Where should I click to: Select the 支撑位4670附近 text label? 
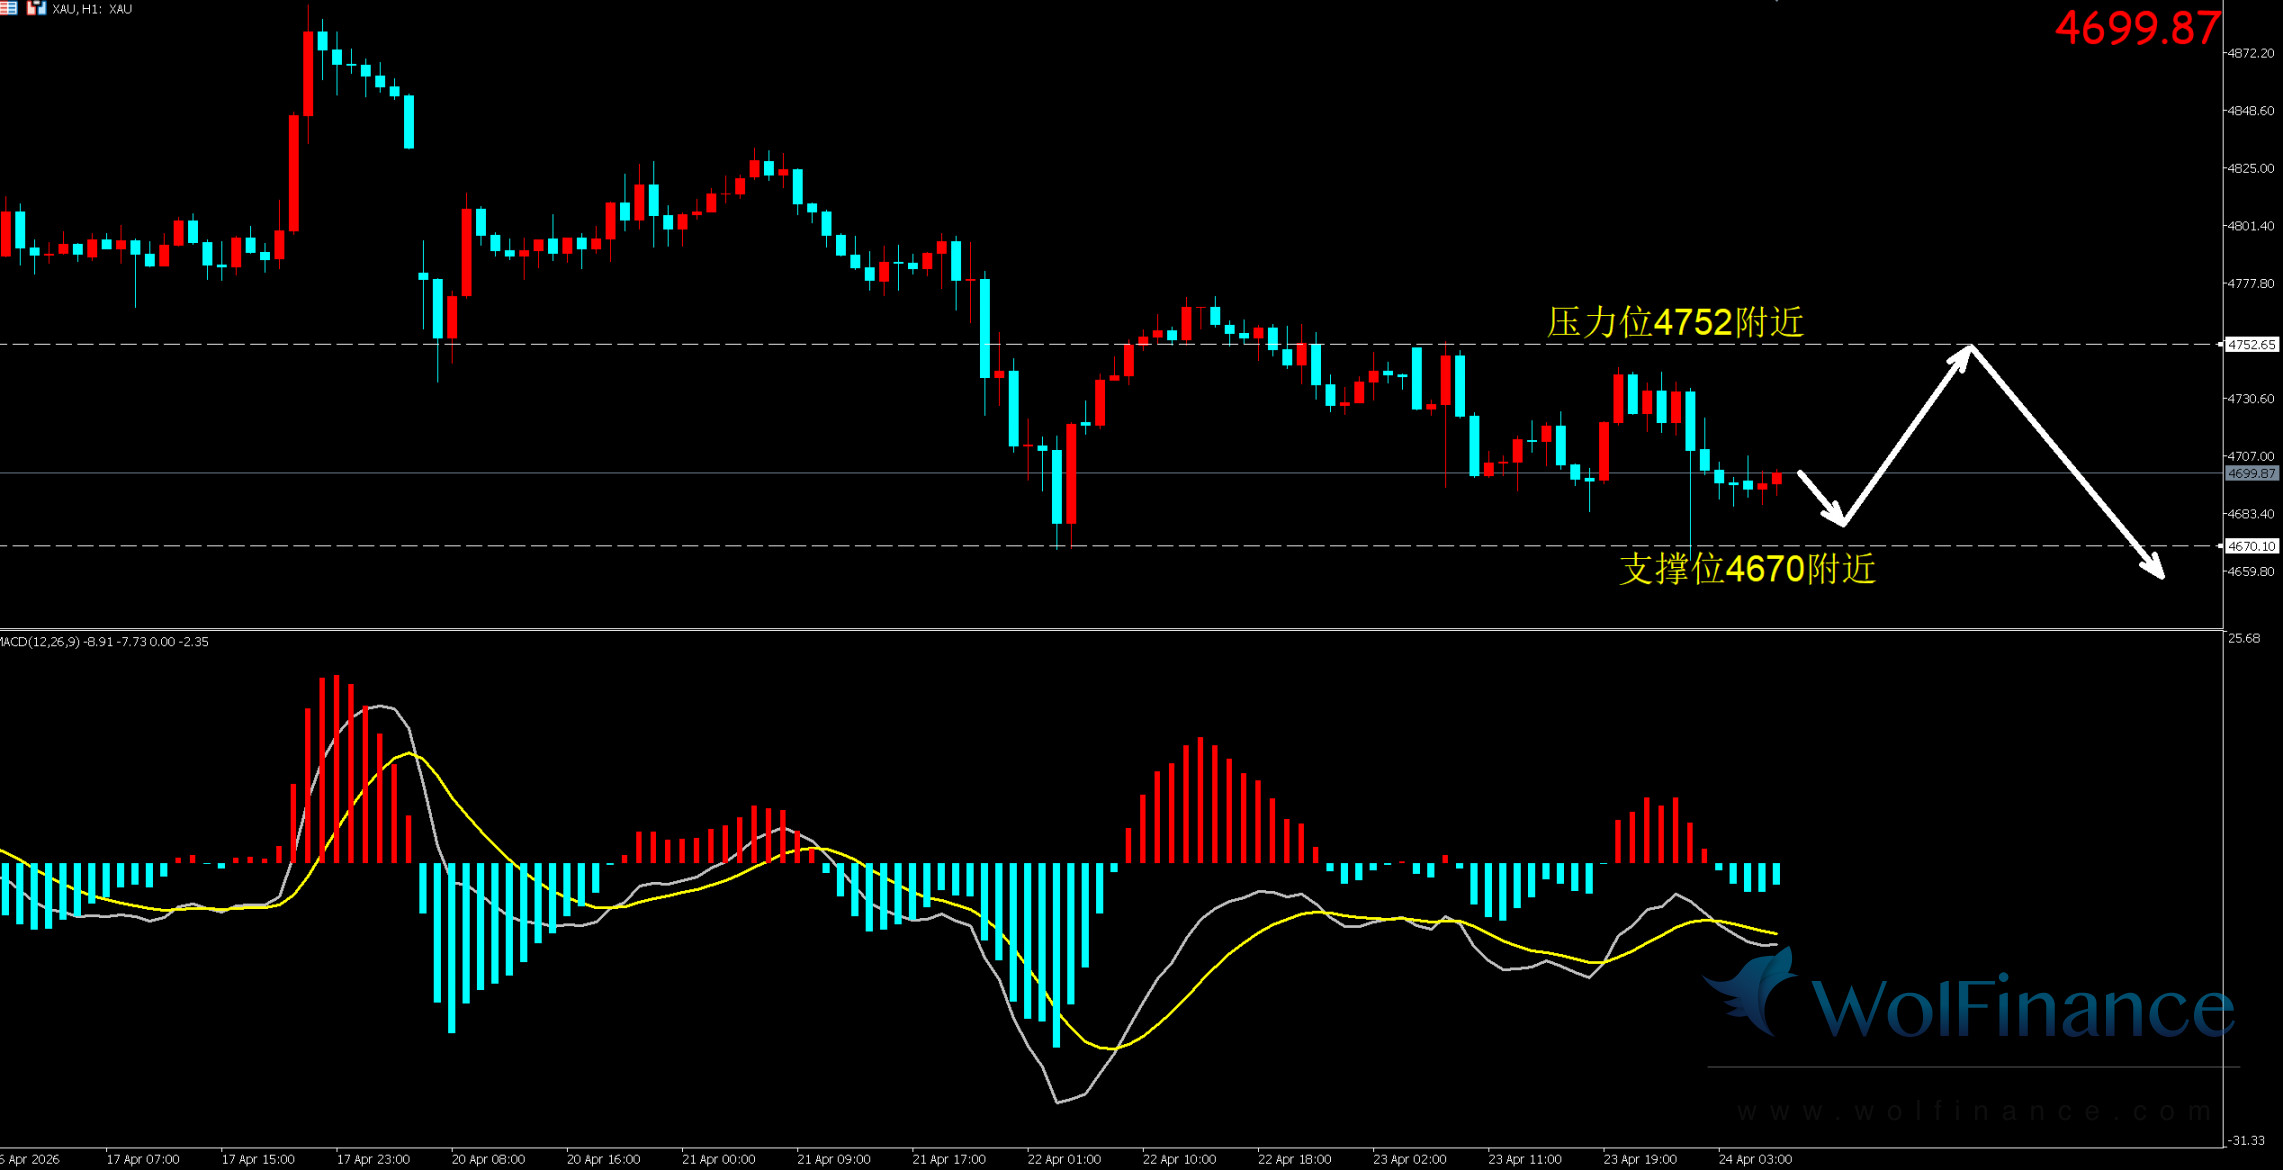click(1747, 569)
